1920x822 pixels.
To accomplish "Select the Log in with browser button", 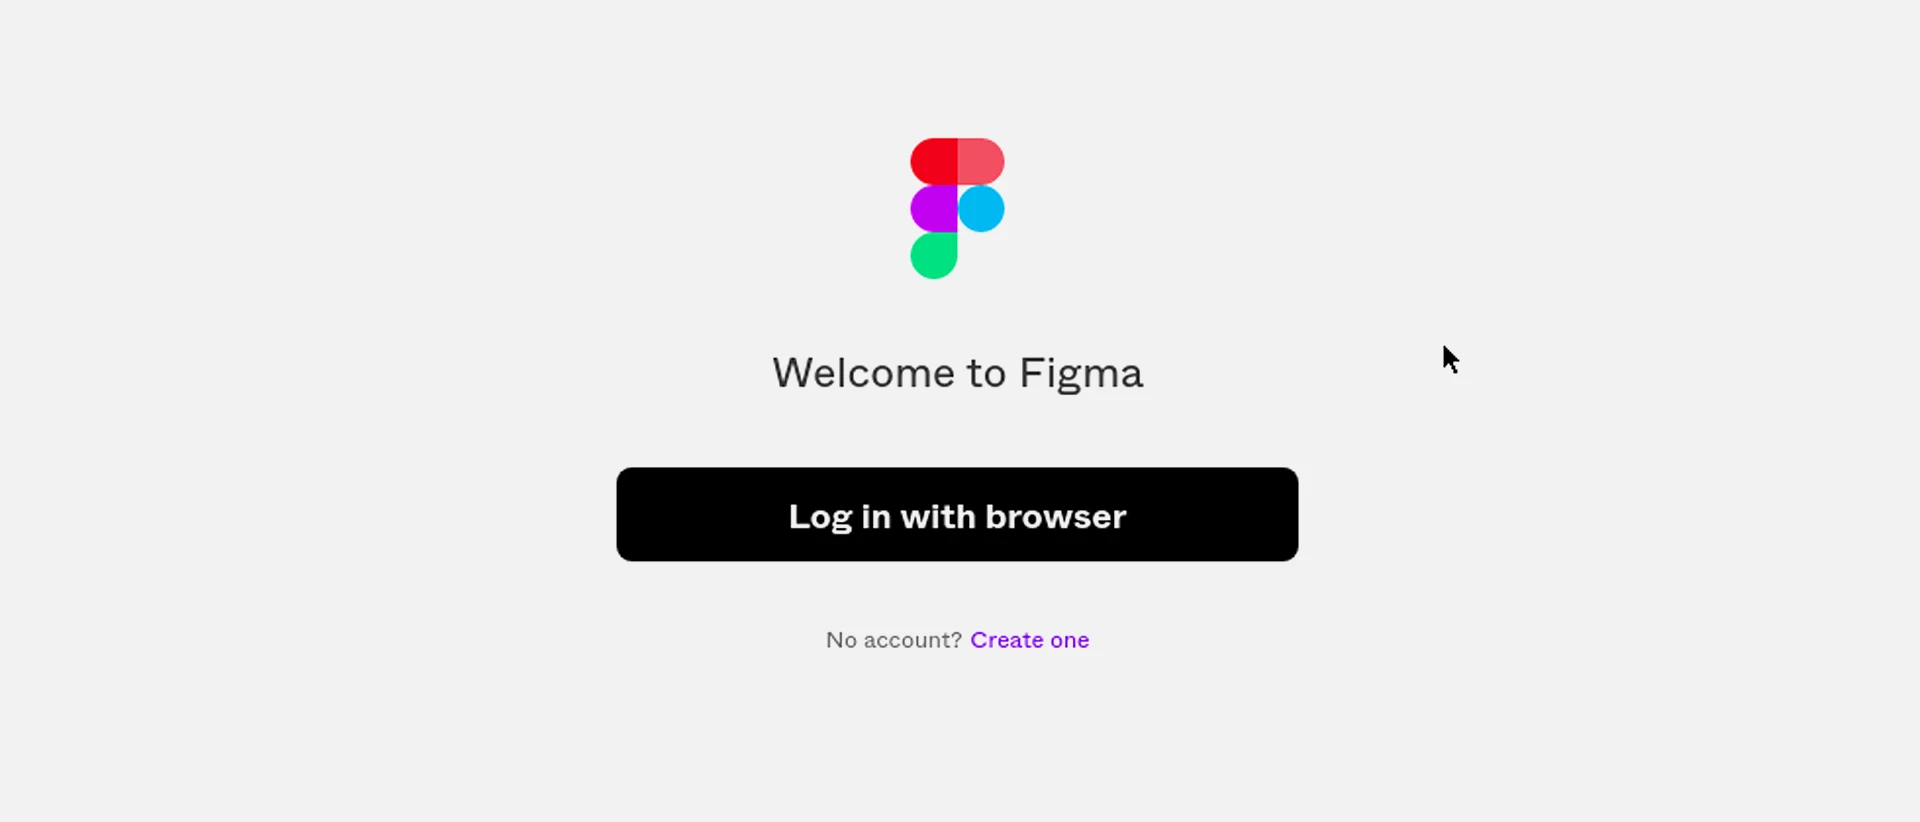I will pos(957,514).
